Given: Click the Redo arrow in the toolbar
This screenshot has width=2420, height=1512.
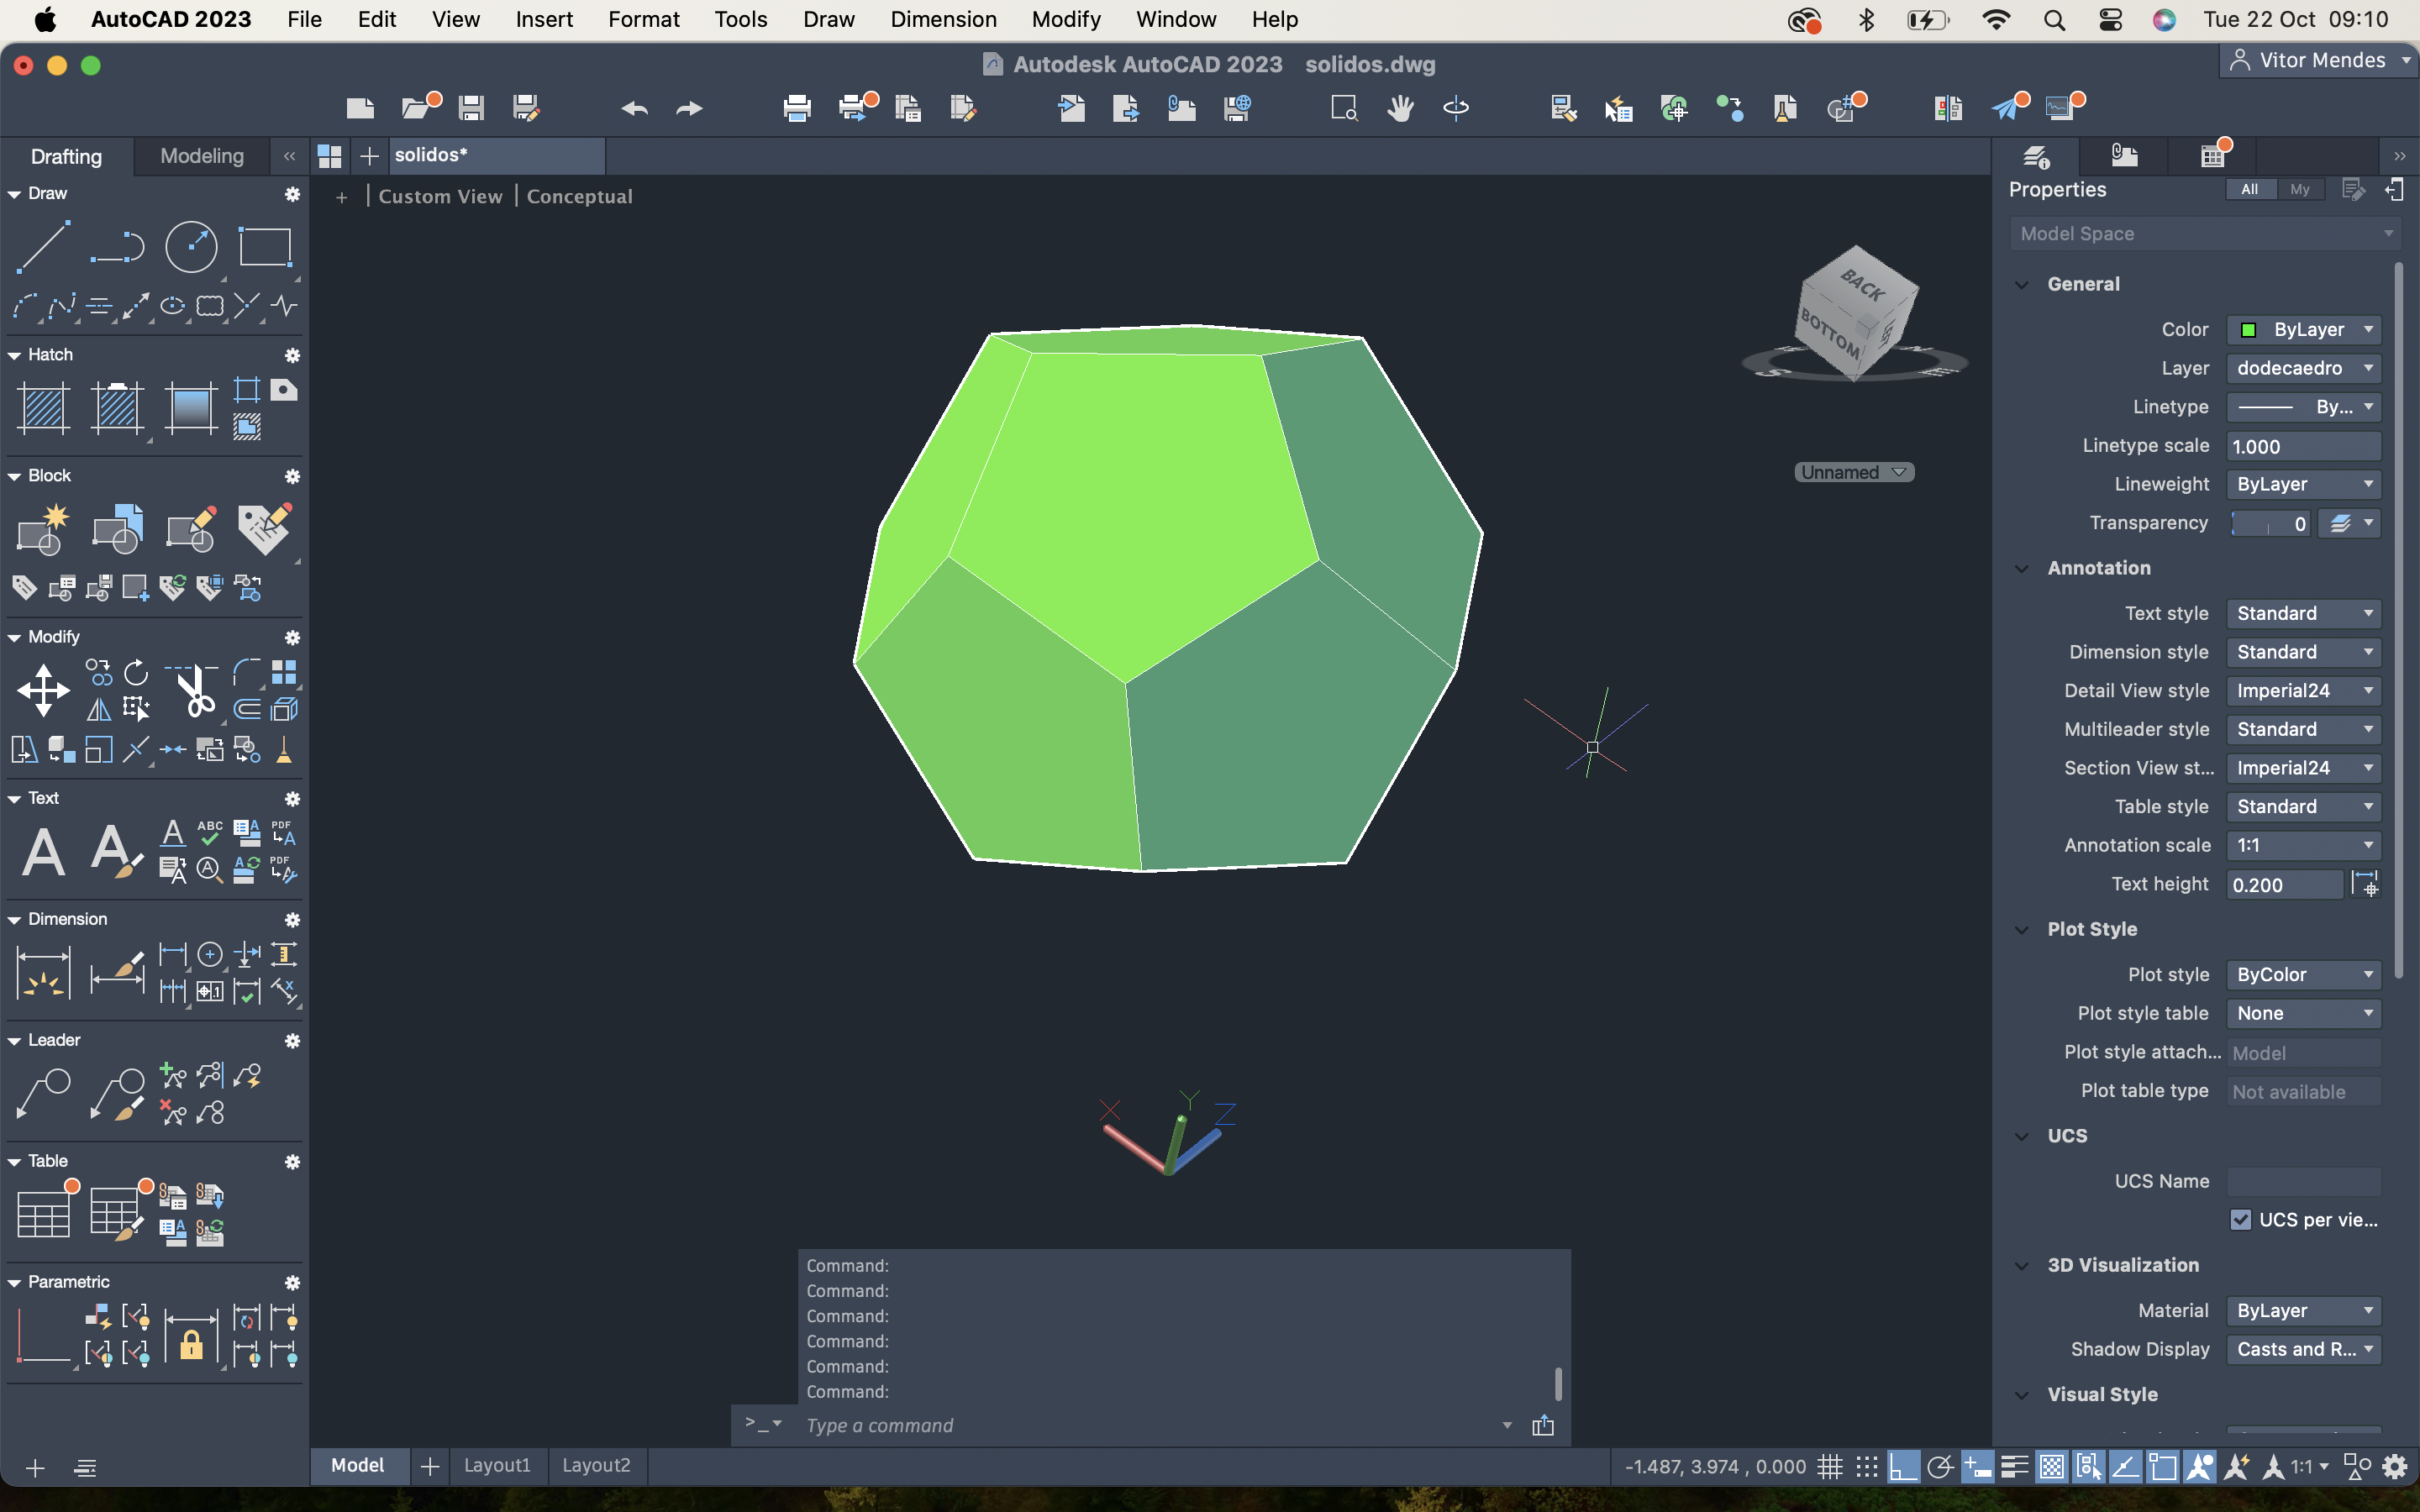Looking at the screenshot, I should click(x=689, y=108).
